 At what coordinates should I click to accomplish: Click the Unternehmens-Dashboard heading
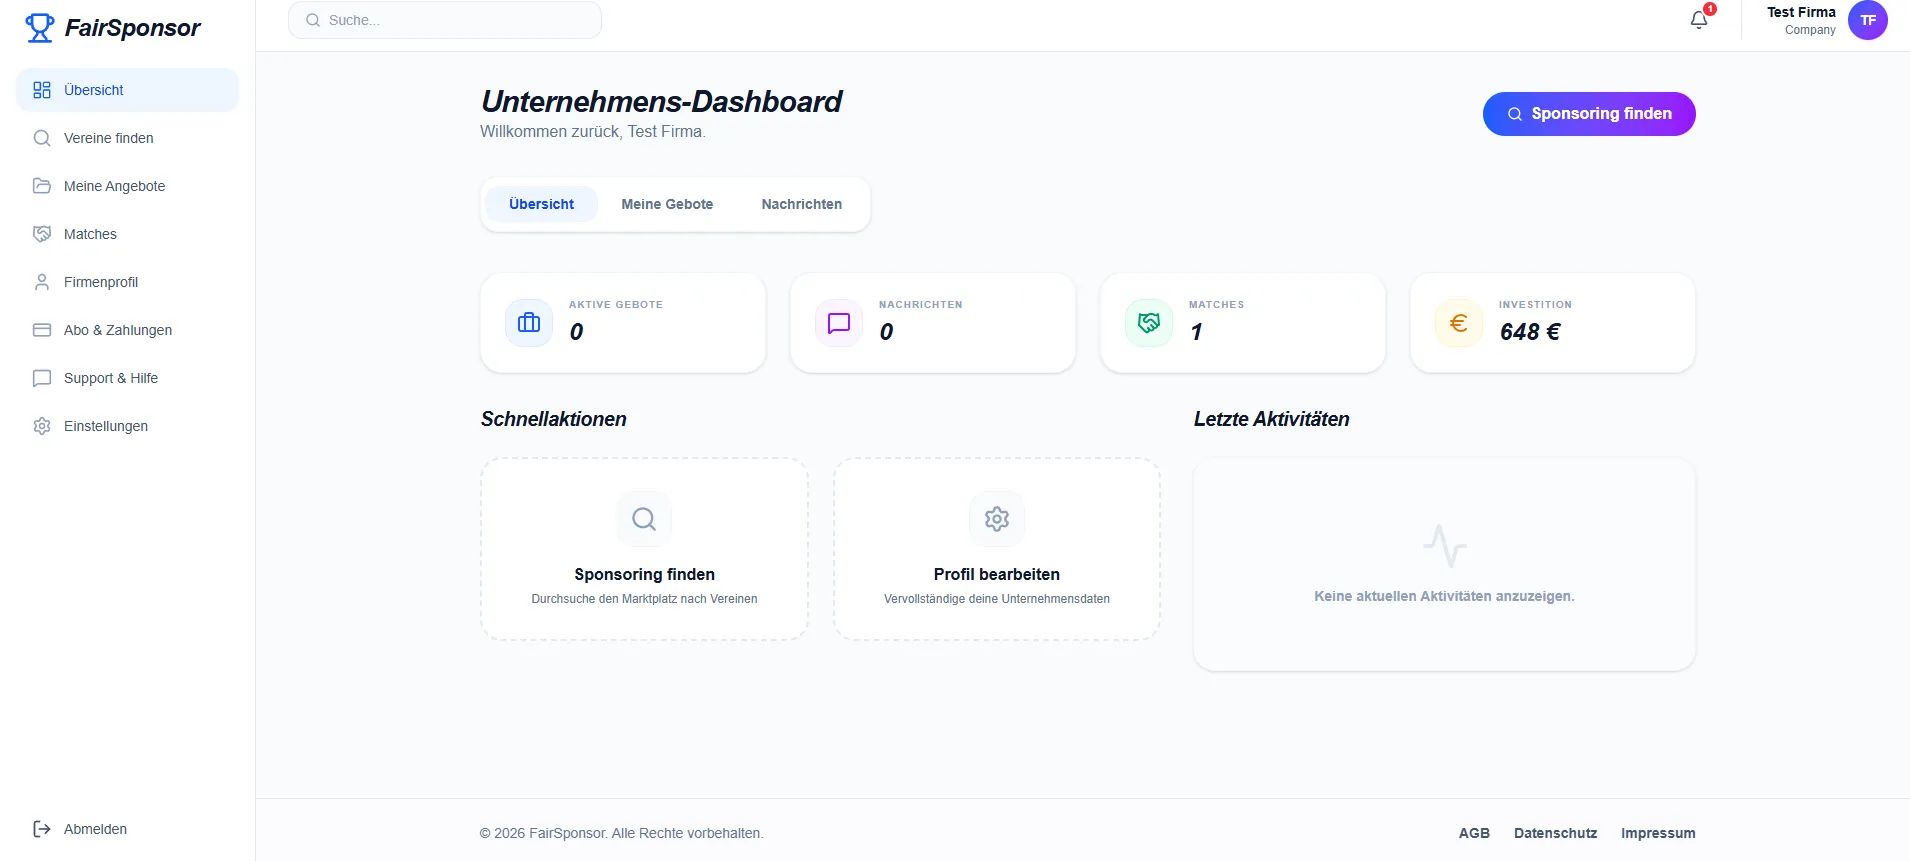click(661, 102)
